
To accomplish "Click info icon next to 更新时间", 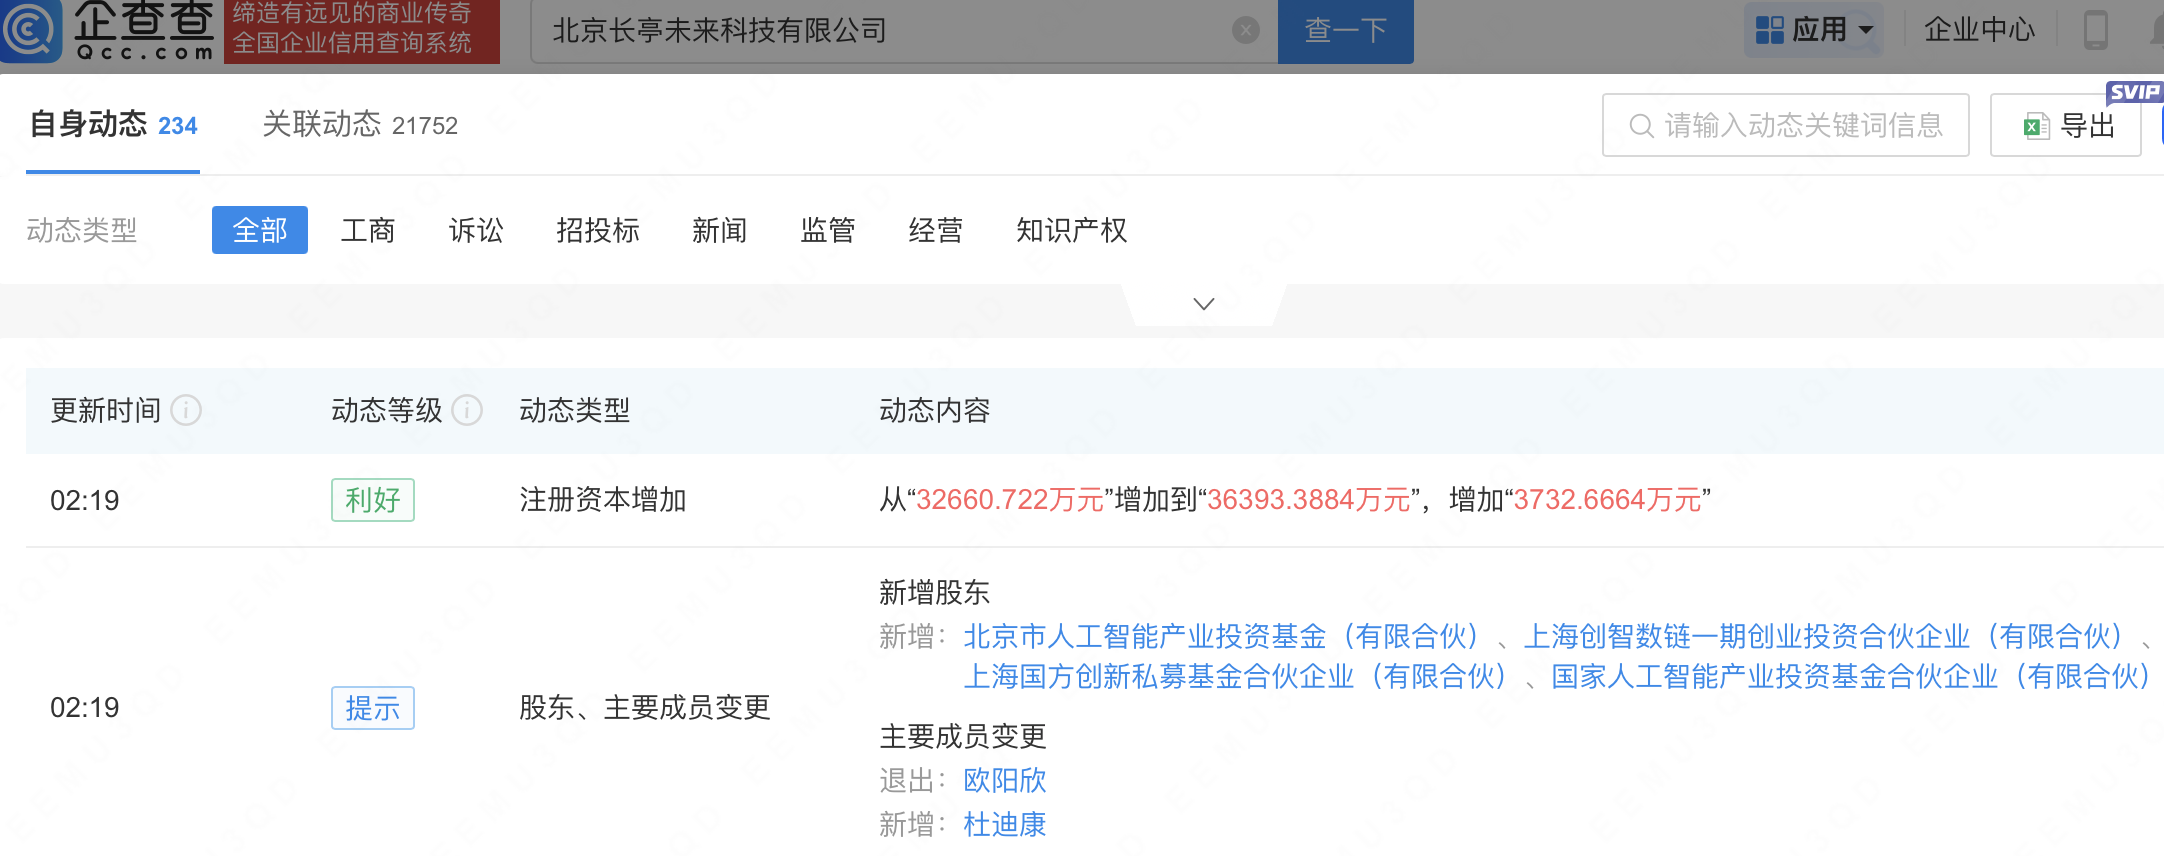I will pos(186,410).
